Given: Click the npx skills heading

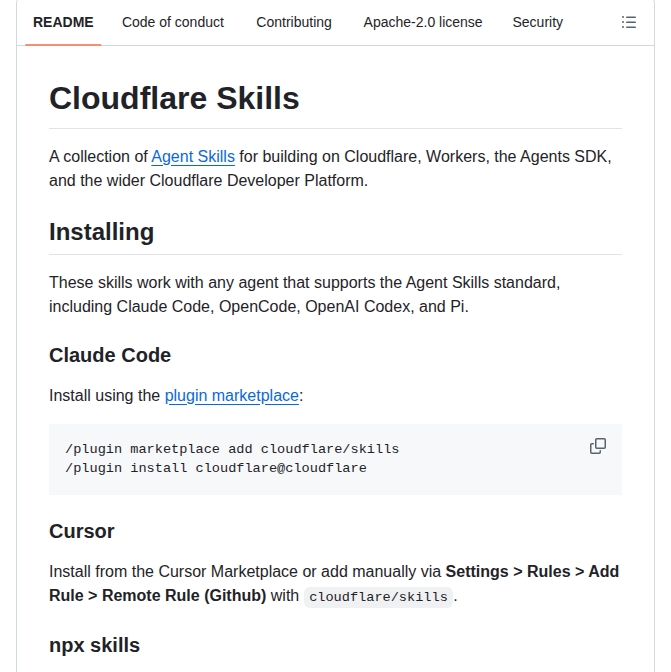Looking at the screenshot, I should [94, 645].
